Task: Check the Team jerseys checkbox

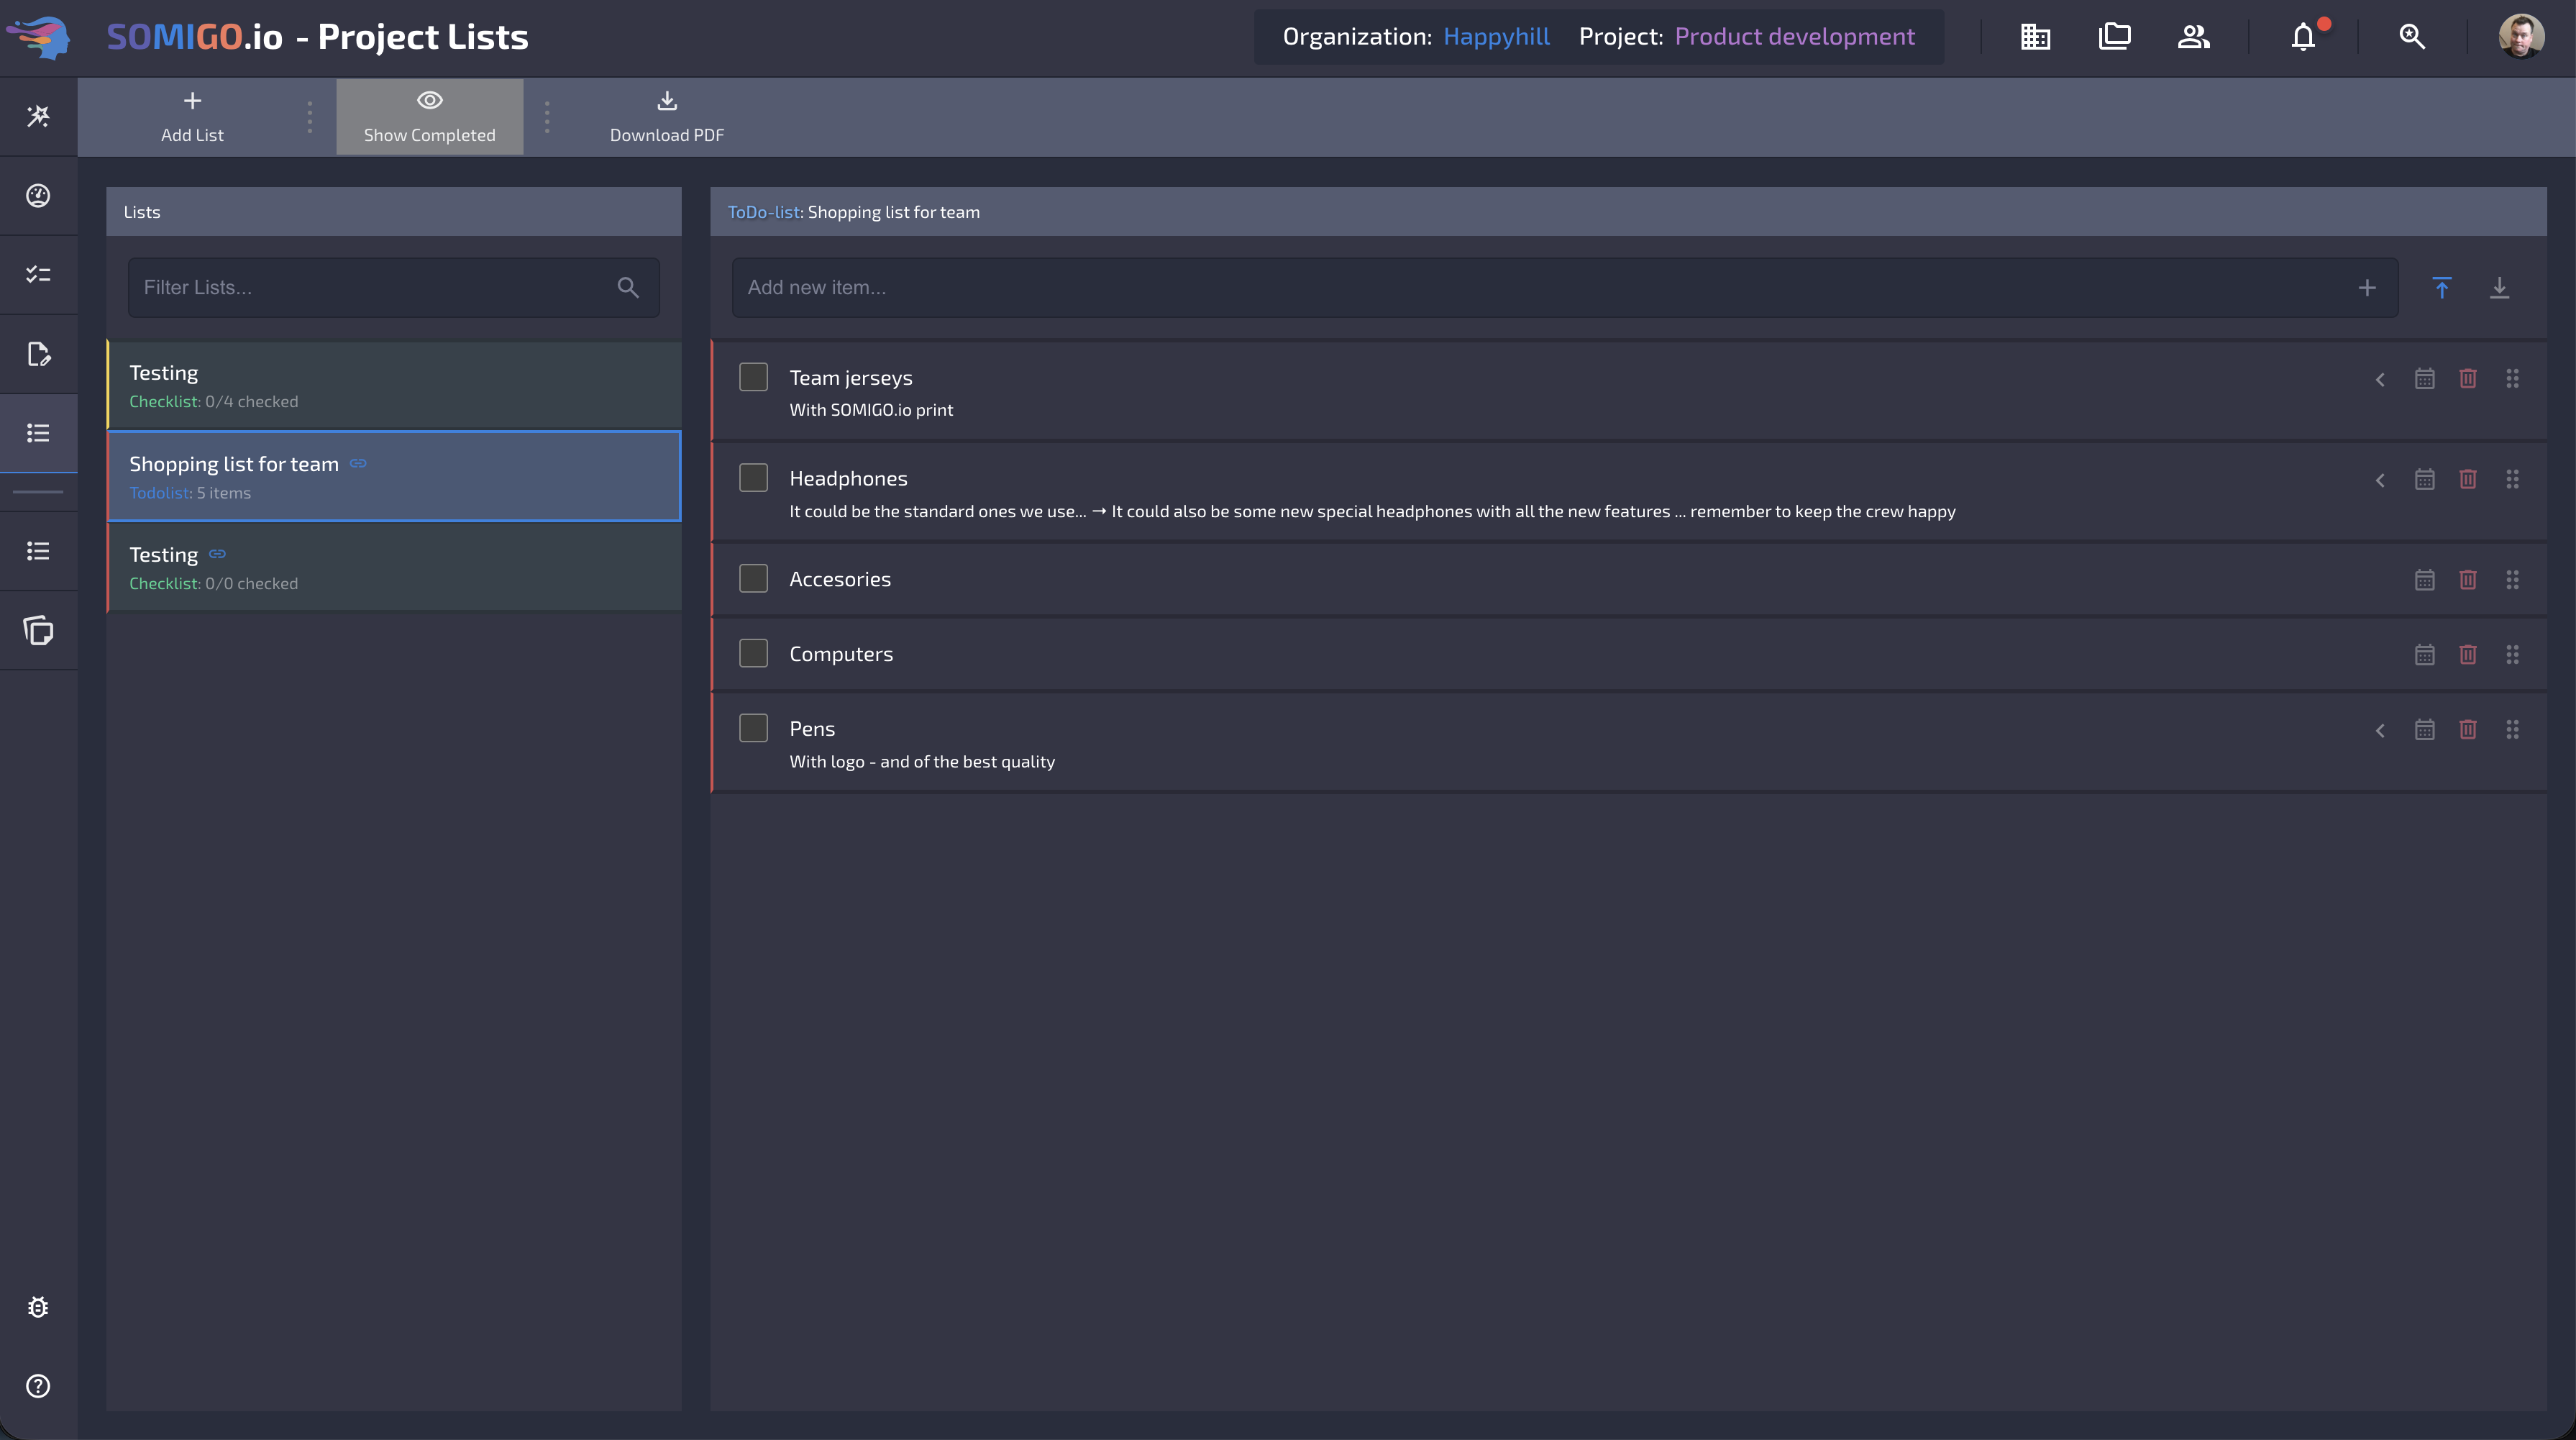Action: (753, 378)
